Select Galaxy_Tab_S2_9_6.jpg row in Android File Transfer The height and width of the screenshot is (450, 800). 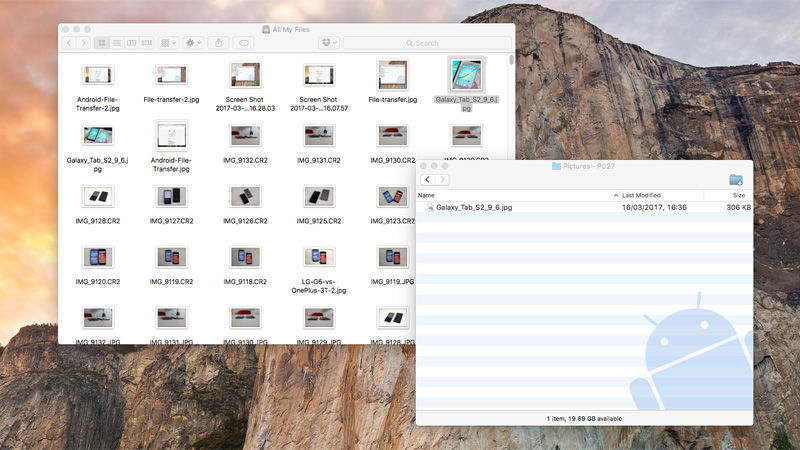(x=585, y=208)
